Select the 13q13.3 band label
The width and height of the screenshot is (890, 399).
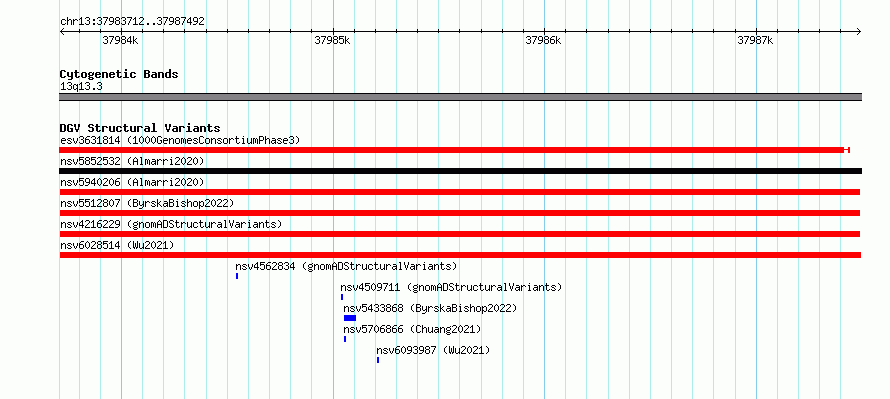coord(81,86)
